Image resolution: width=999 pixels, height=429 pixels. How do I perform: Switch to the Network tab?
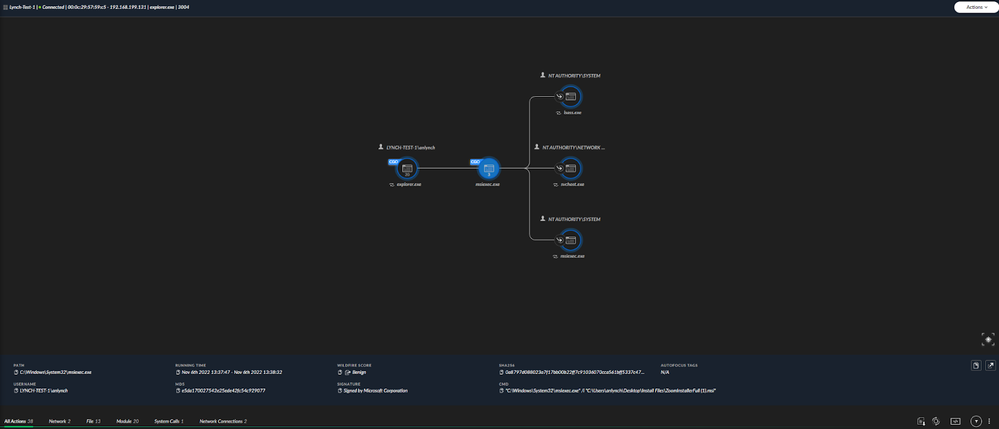(60, 421)
